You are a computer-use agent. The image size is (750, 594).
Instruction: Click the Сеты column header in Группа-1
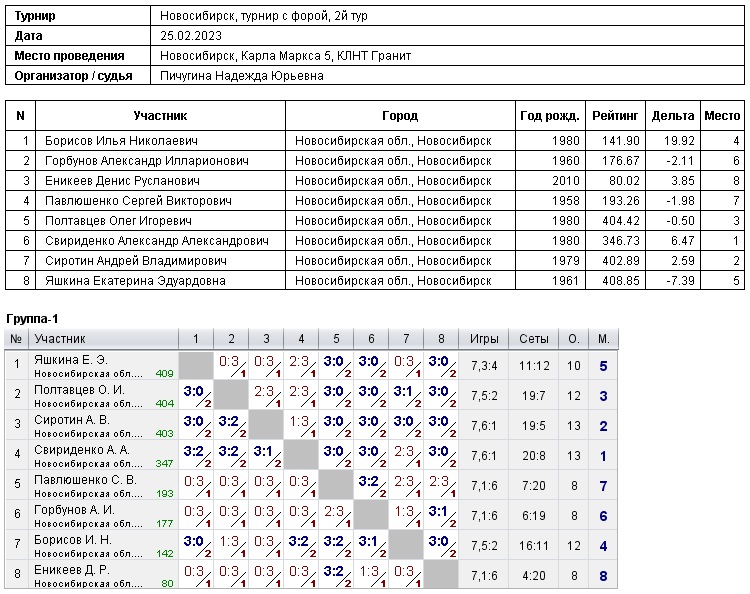click(x=534, y=339)
